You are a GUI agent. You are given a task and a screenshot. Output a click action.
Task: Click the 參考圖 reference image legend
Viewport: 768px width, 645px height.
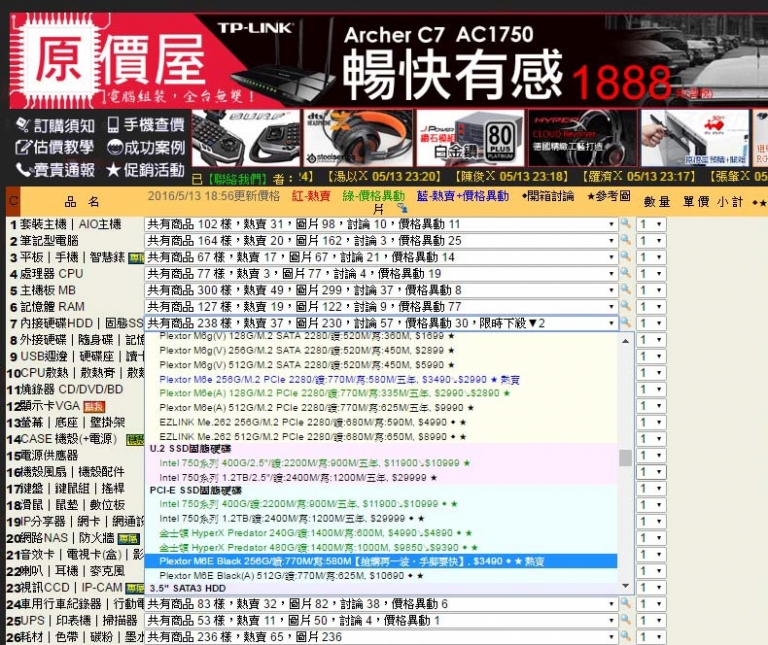tap(609, 196)
